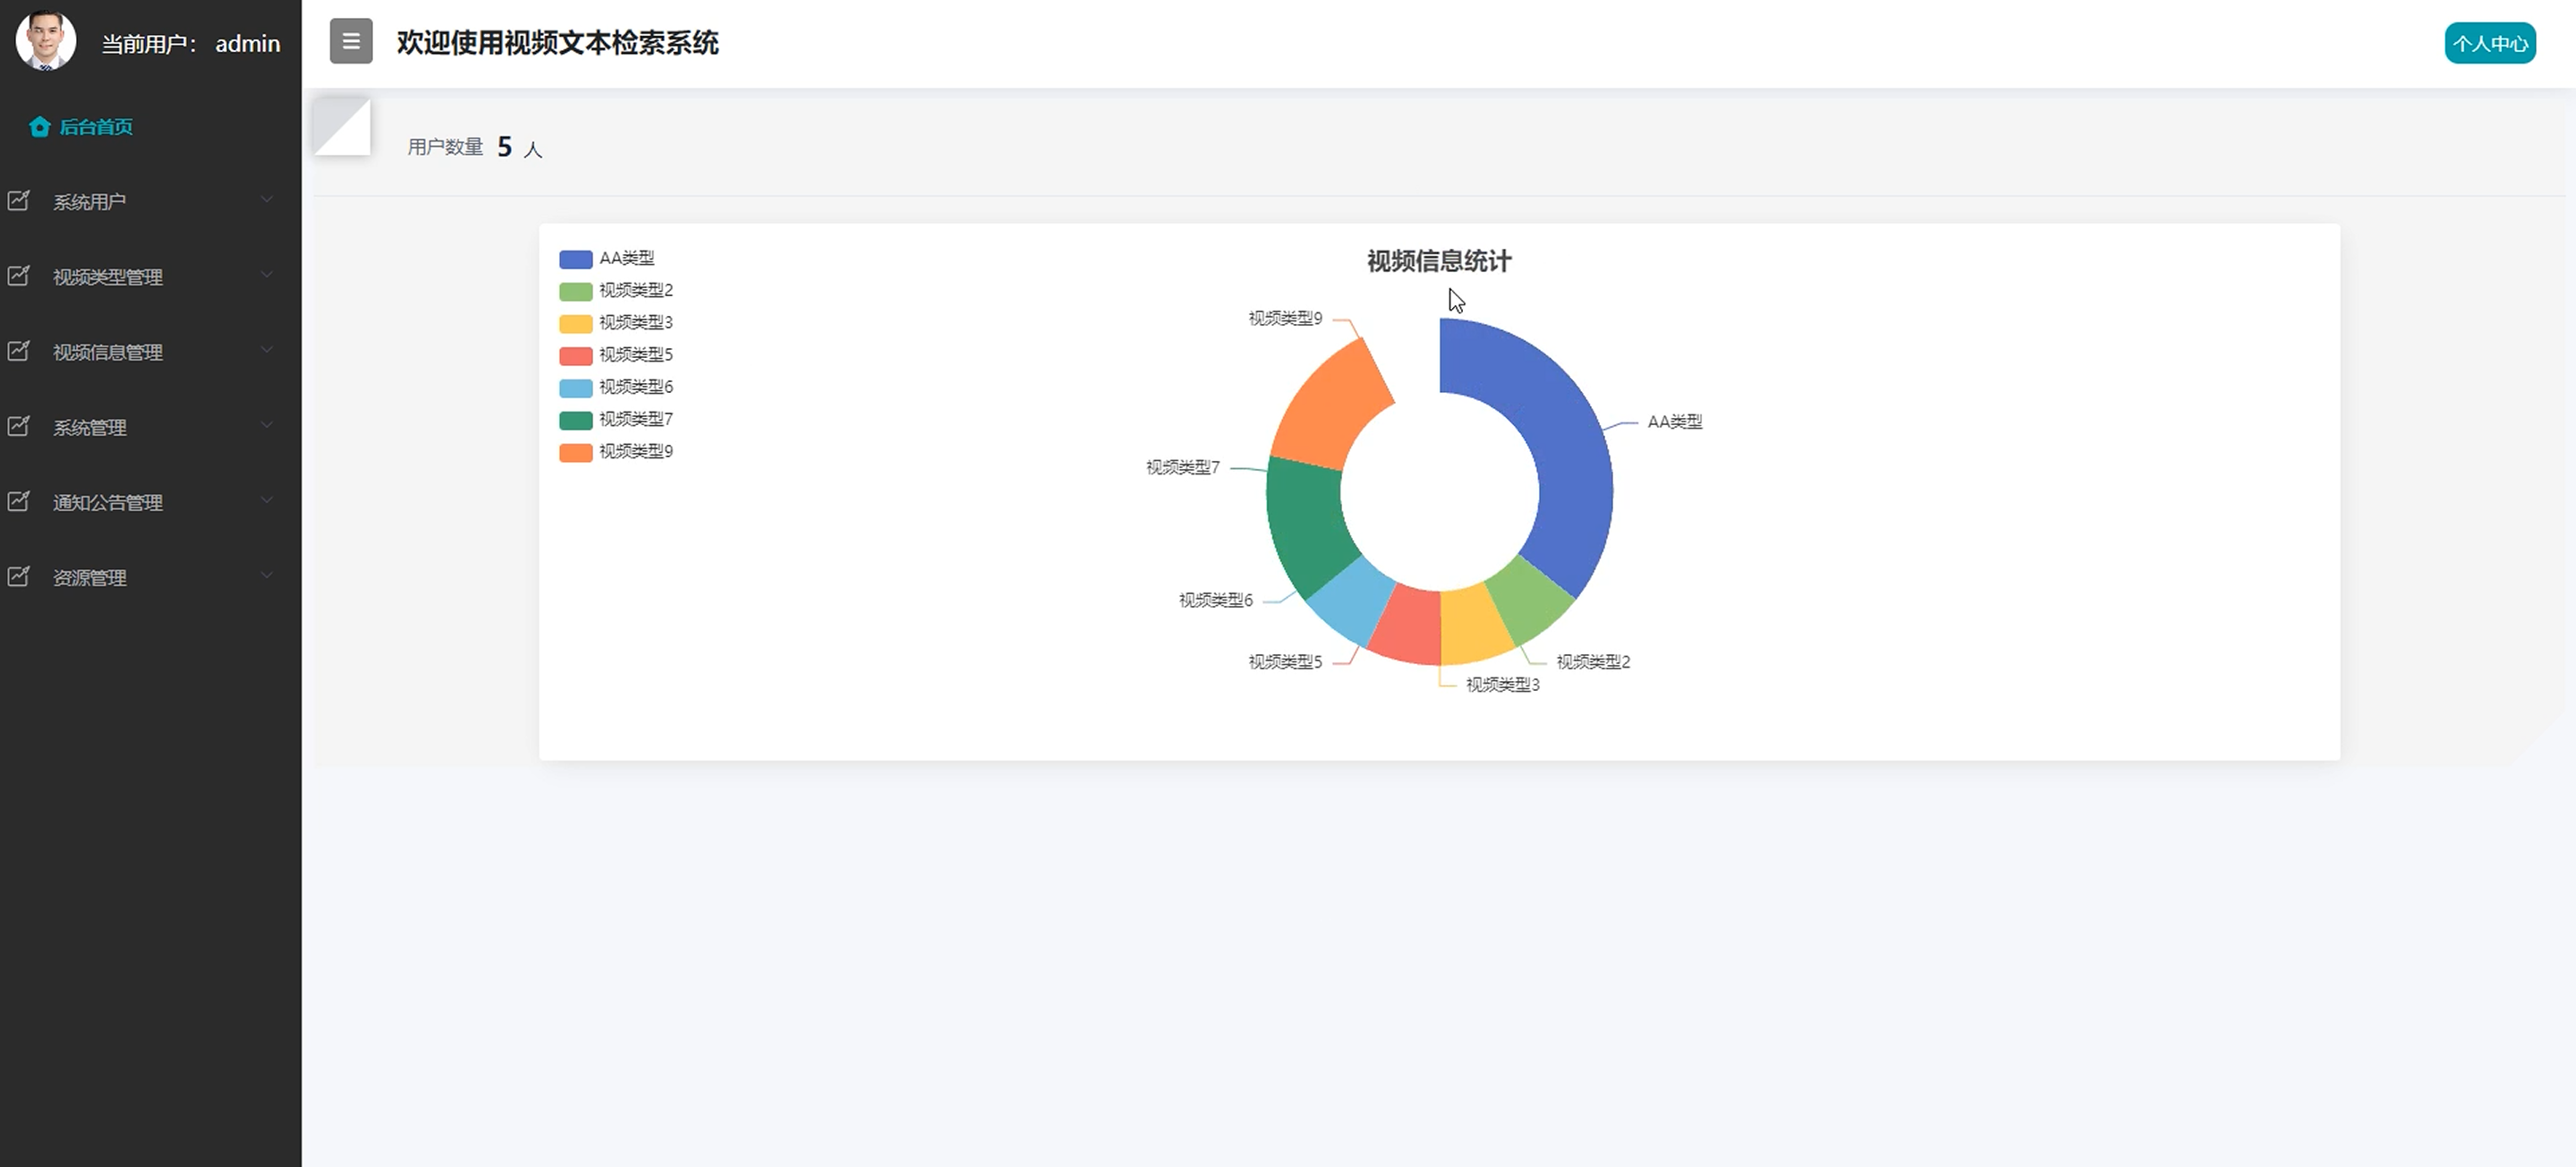
Task: Open the 后台首页 menu item
Action: [96, 127]
